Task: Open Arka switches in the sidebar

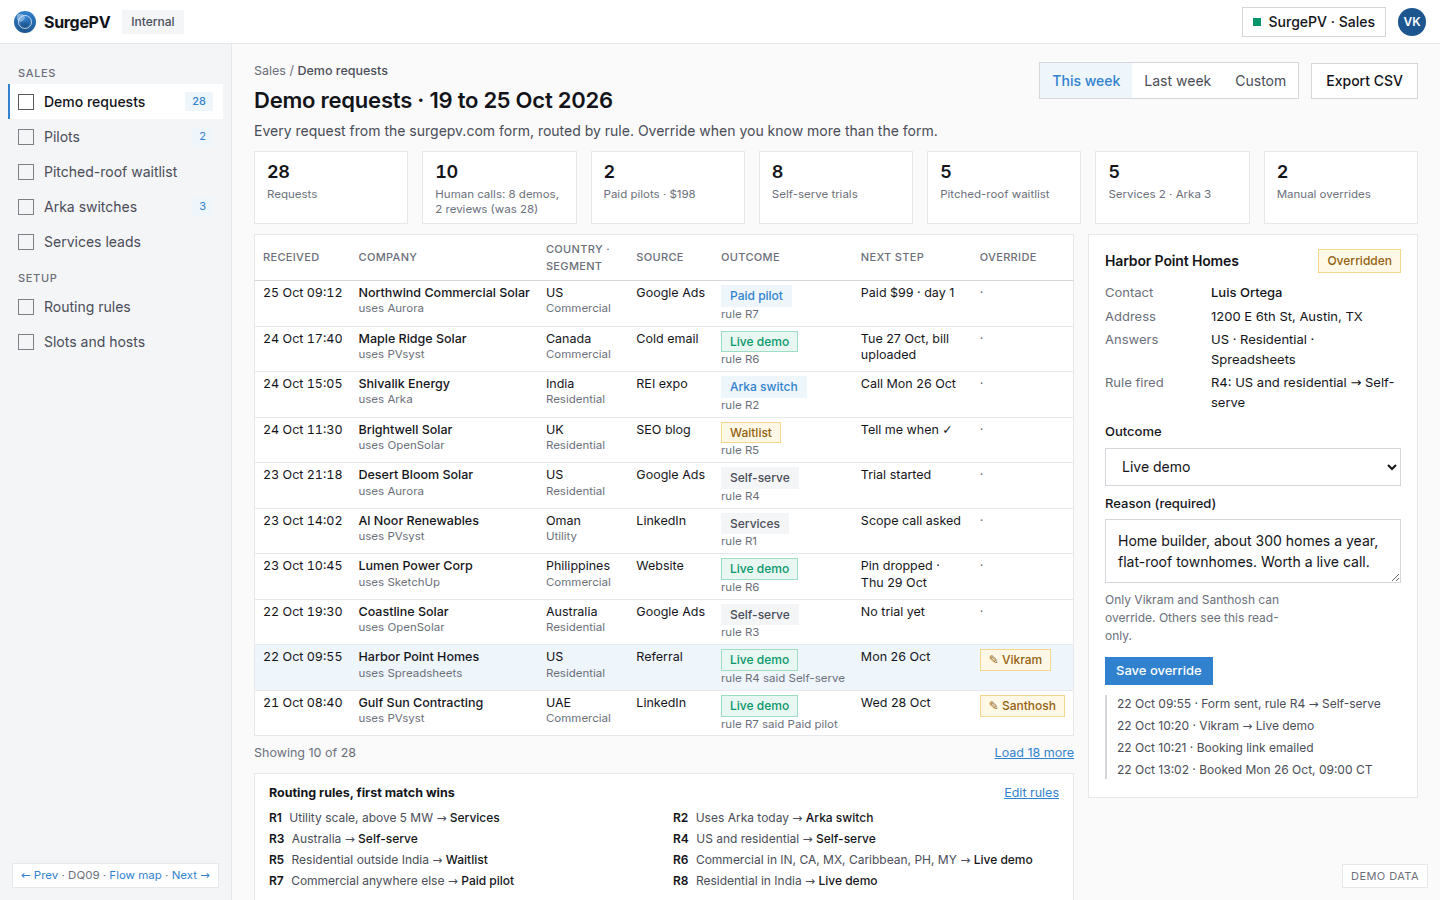Action: click(x=116, y=207)
